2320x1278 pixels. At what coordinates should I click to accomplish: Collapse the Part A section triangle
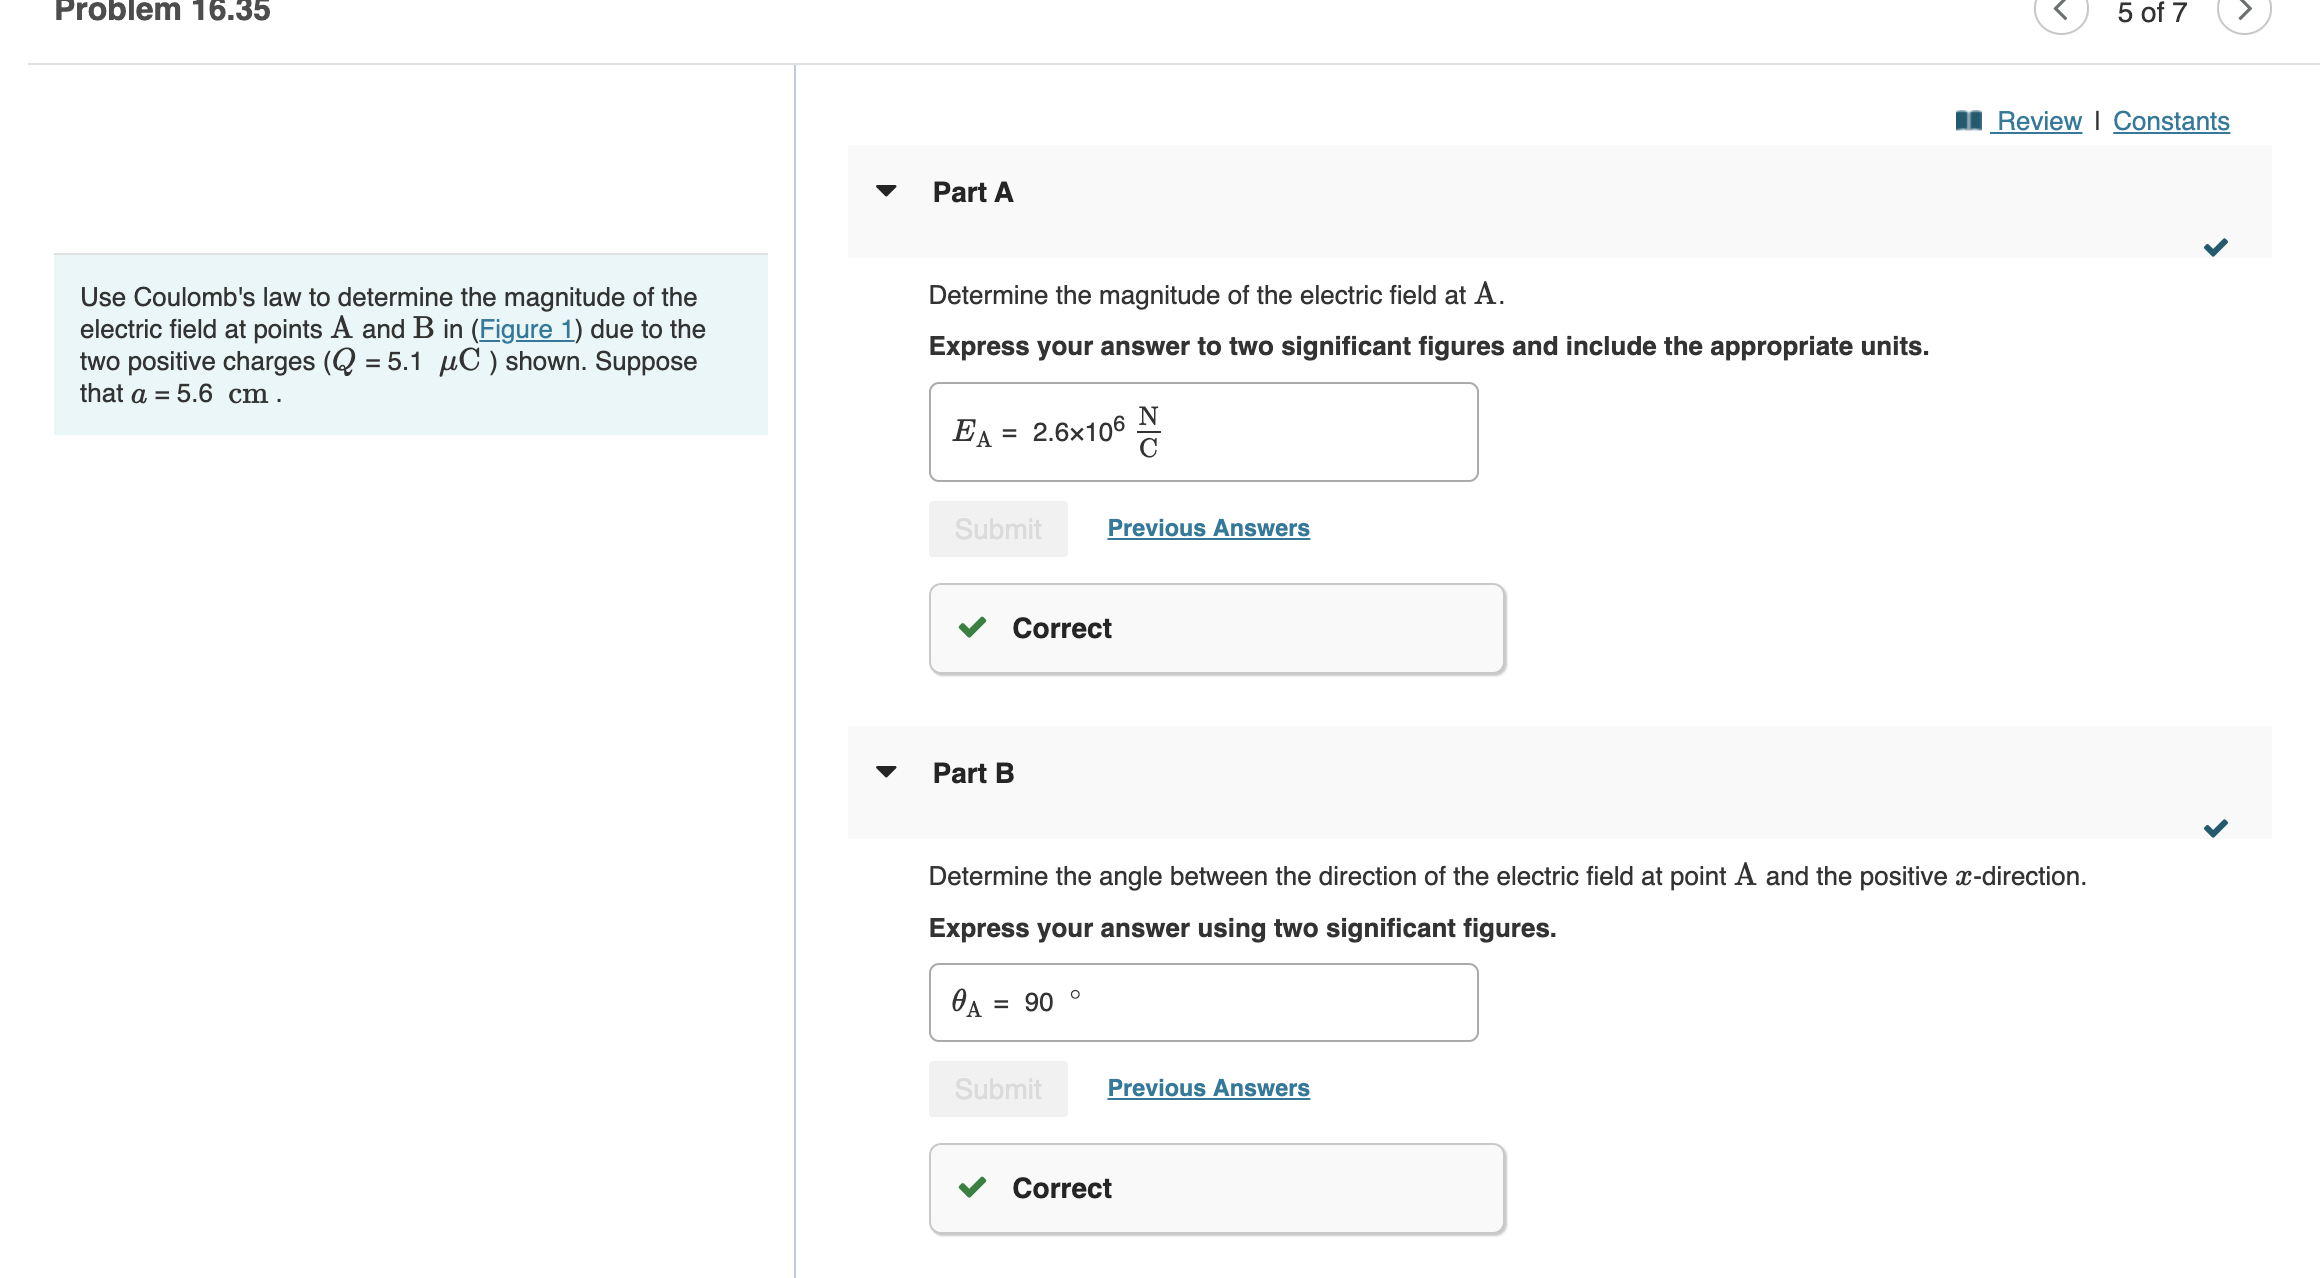click(x=886, y=191)
